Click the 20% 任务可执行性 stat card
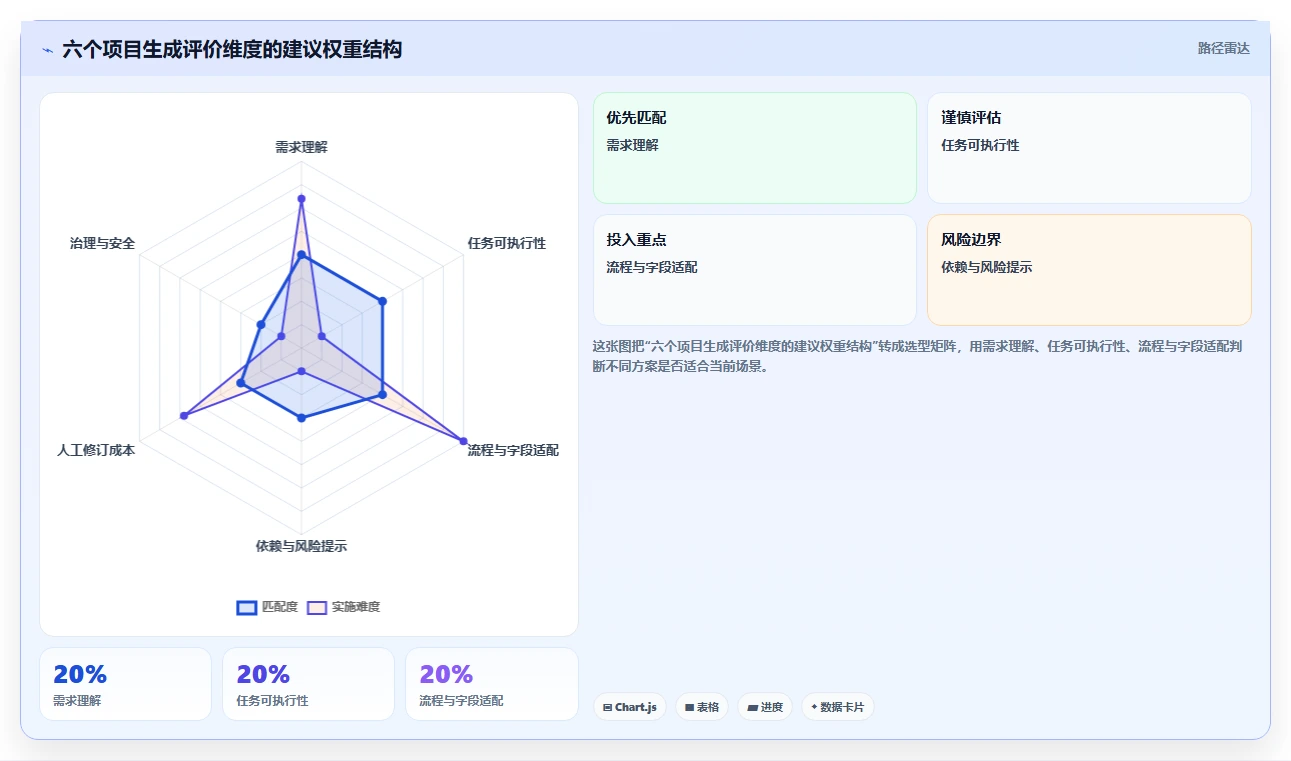The height and width of the screenshot is (761, 1291). click(308, 684)
